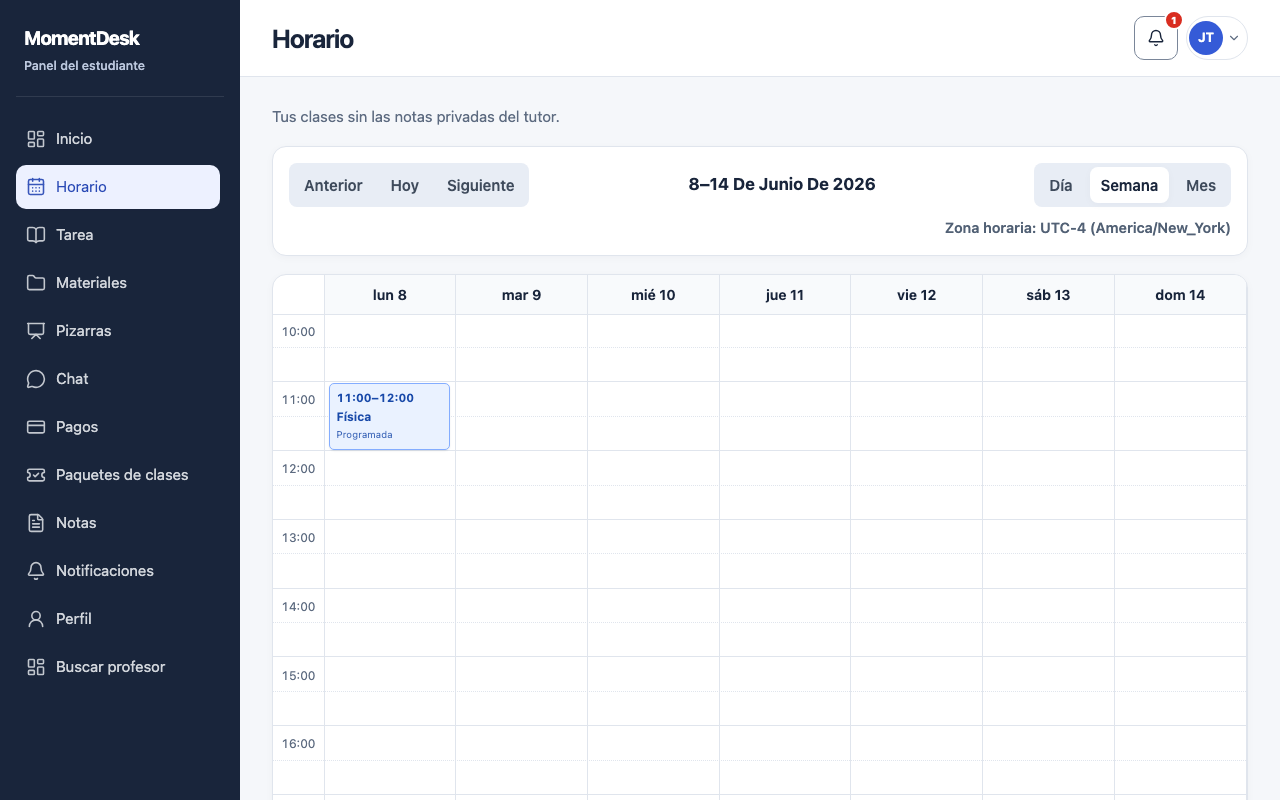
Task: Open the Chat label in sidebar
Action: click(x=72, y=379)
